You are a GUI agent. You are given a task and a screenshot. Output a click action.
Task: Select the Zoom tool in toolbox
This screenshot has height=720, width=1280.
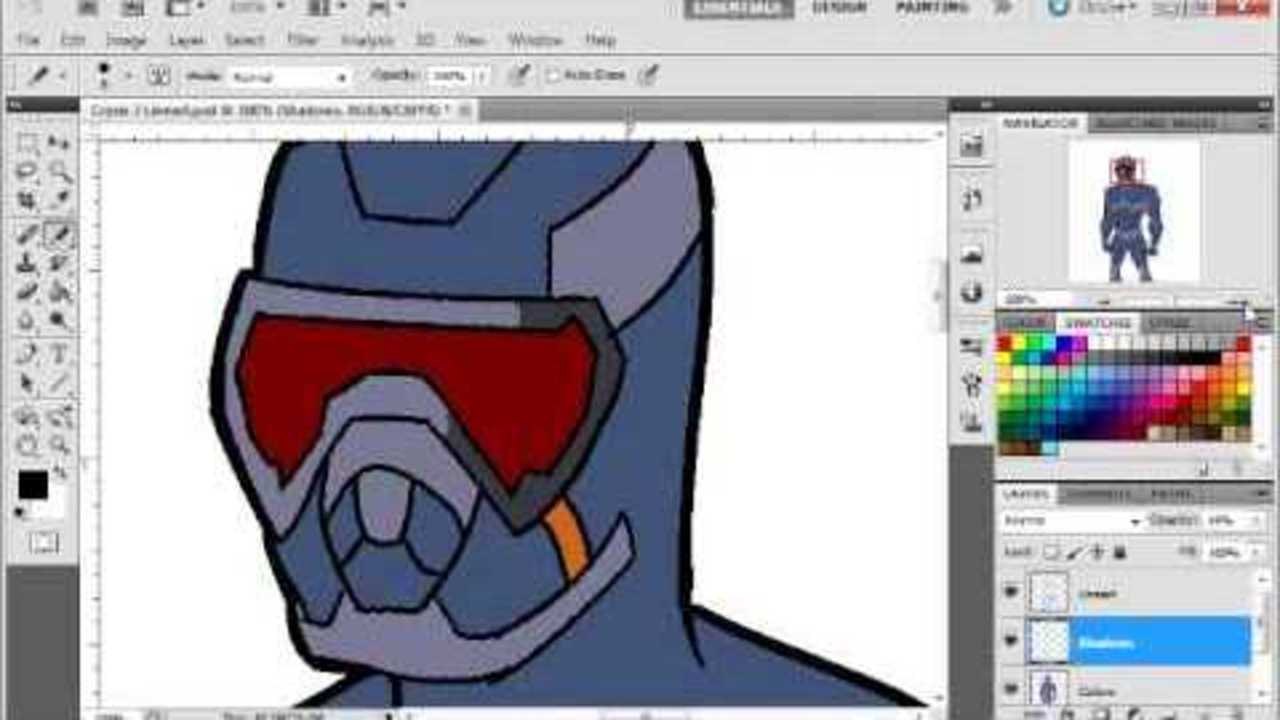[x=60, y=446]
